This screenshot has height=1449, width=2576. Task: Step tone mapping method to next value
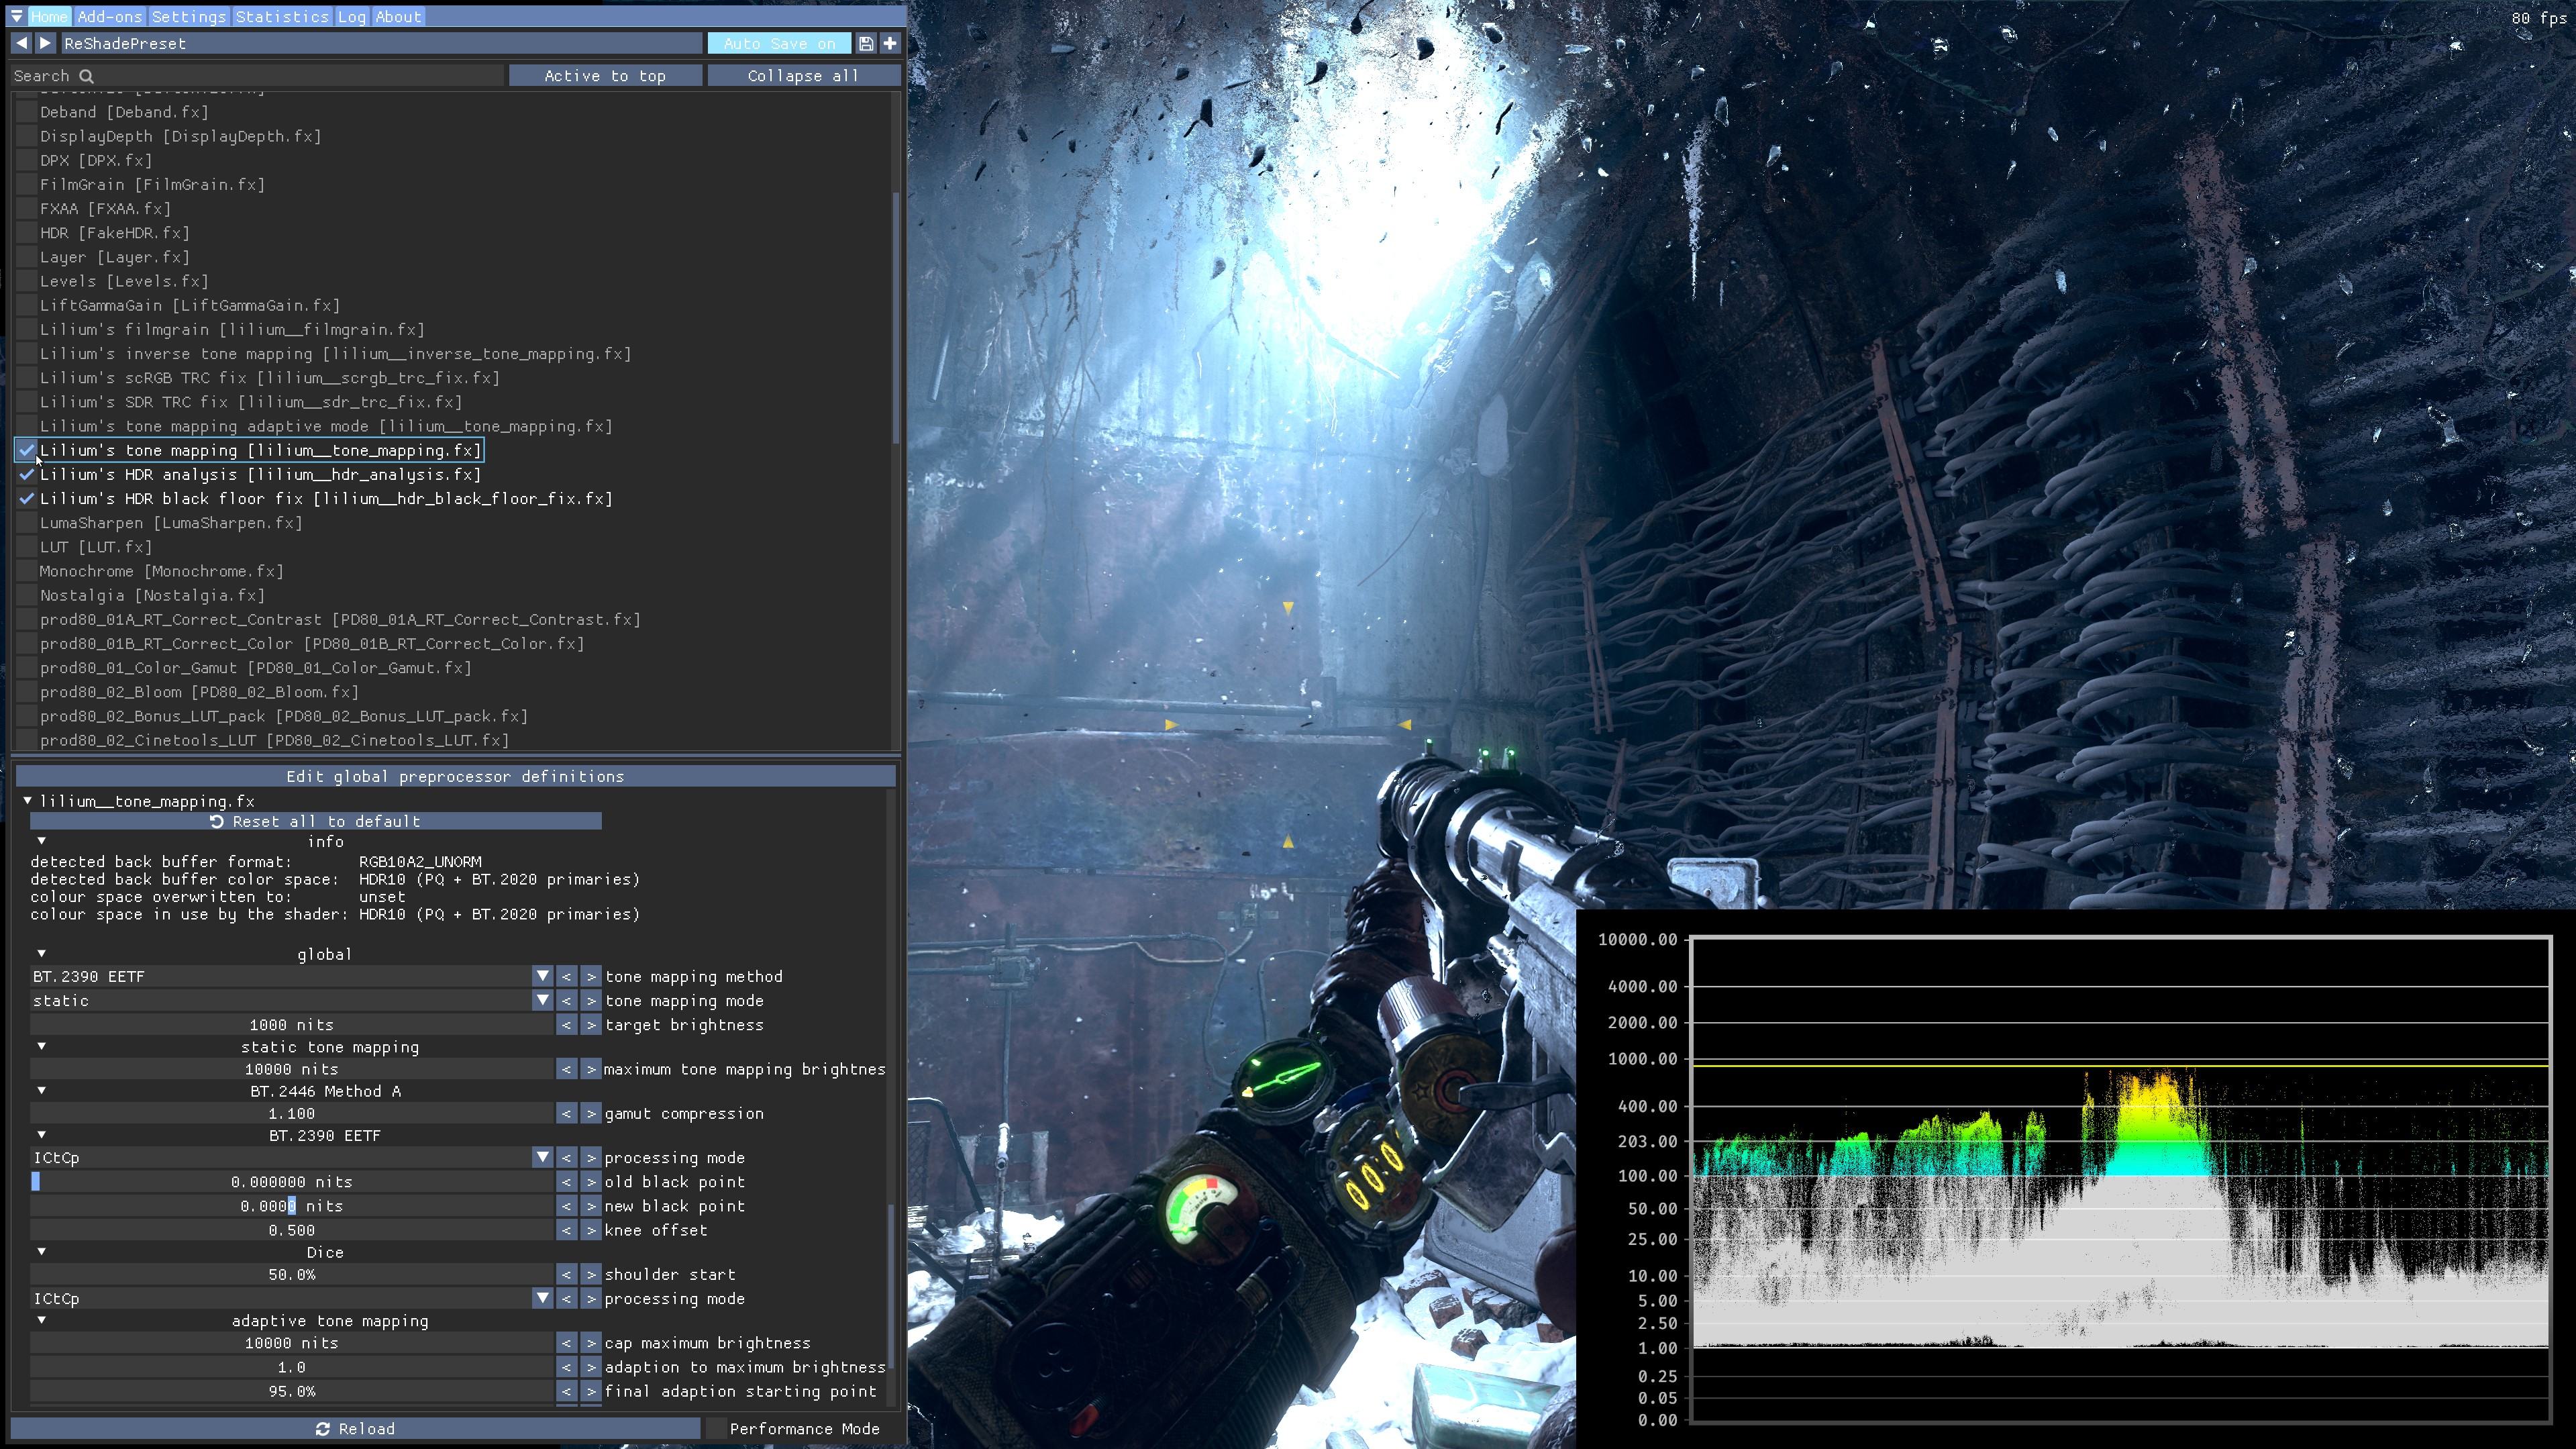pyautogui.click(x=591, y=976)
